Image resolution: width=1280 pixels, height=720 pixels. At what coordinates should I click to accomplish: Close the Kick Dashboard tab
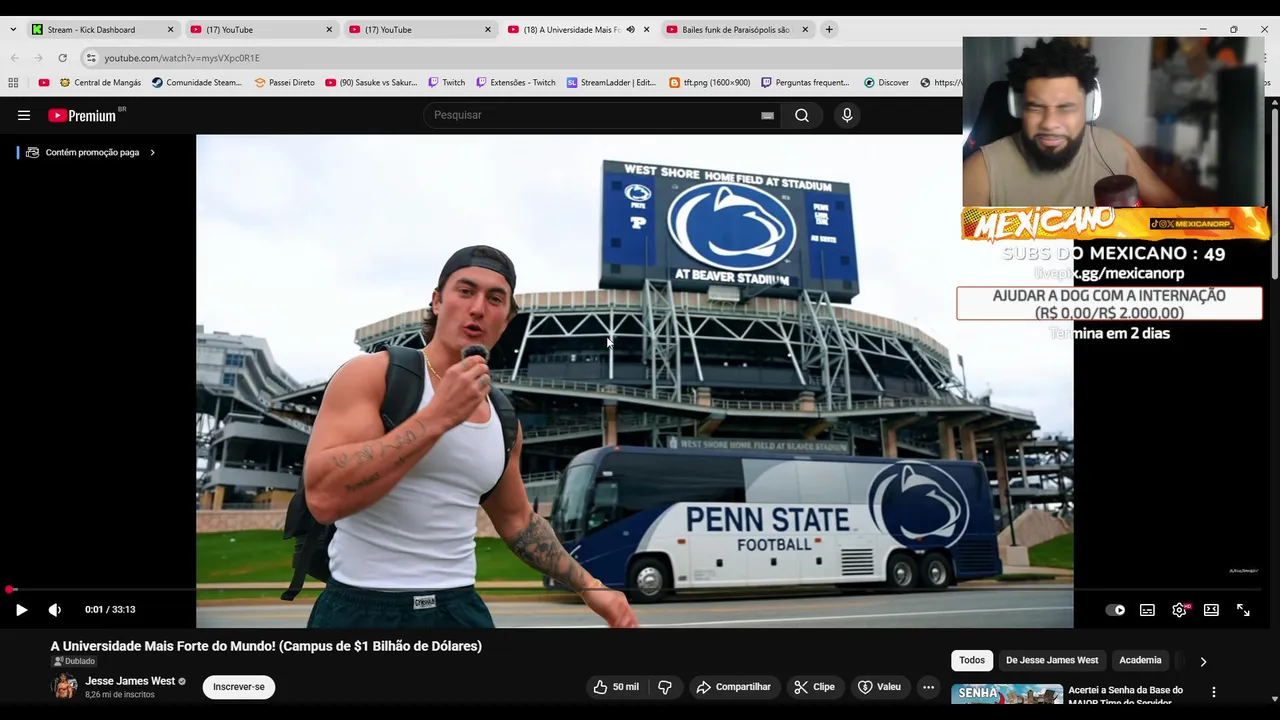(170, 30)
